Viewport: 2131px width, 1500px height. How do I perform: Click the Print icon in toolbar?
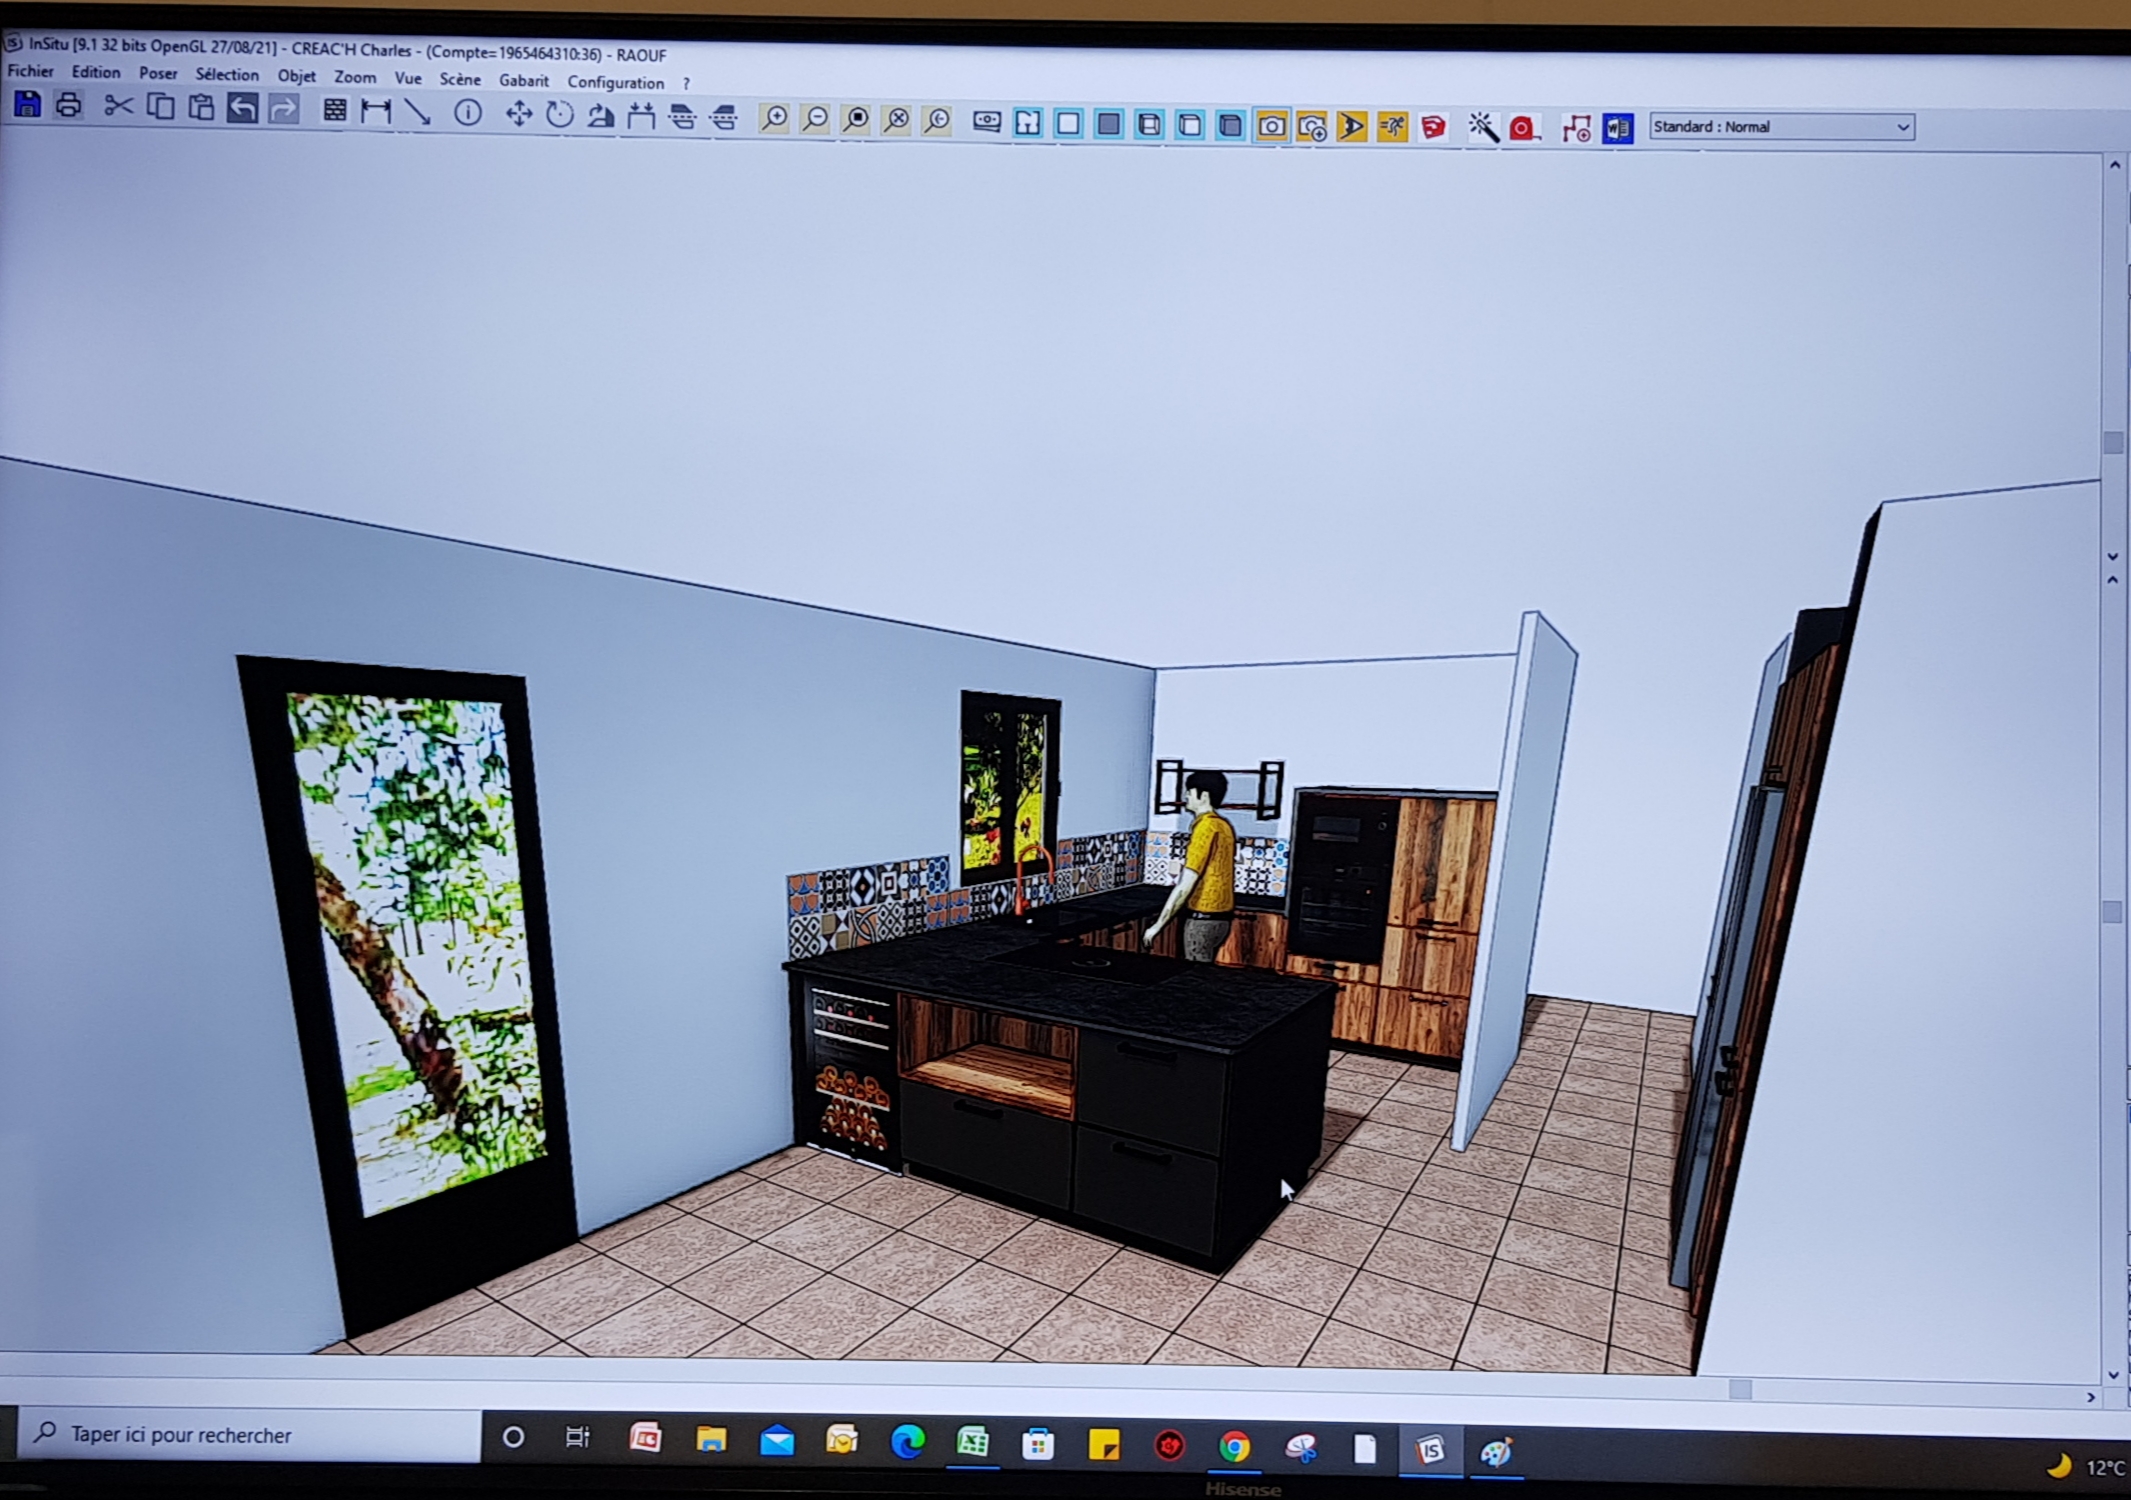click(68, 105)
